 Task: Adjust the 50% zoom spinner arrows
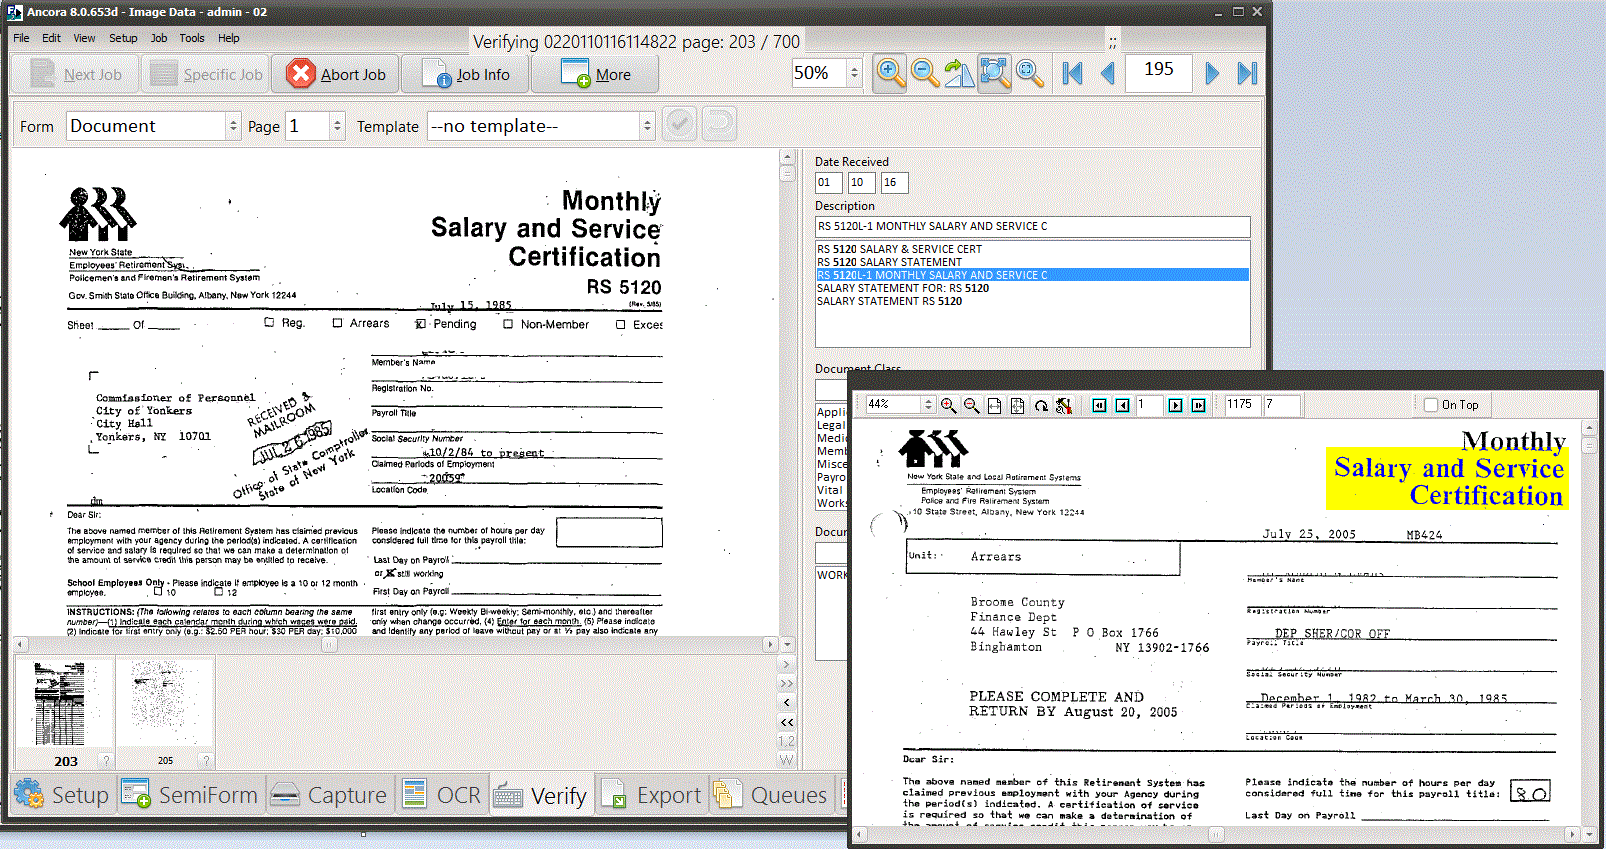coord(854,73)
